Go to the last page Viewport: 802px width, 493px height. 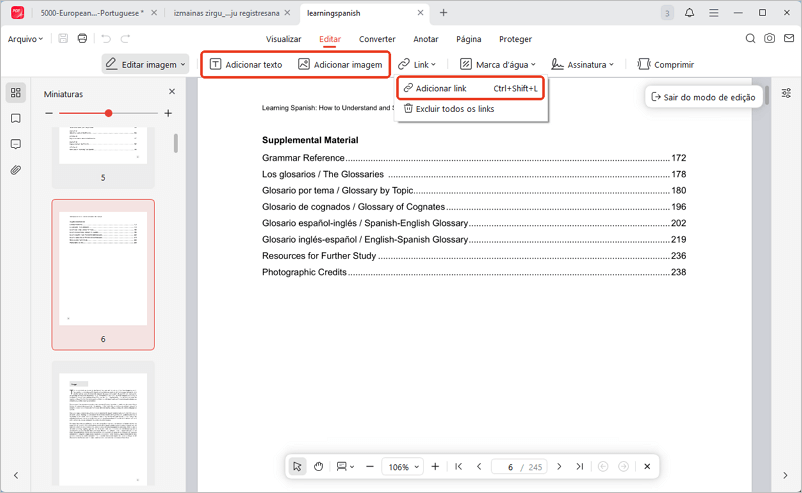(x=580, y=466)
